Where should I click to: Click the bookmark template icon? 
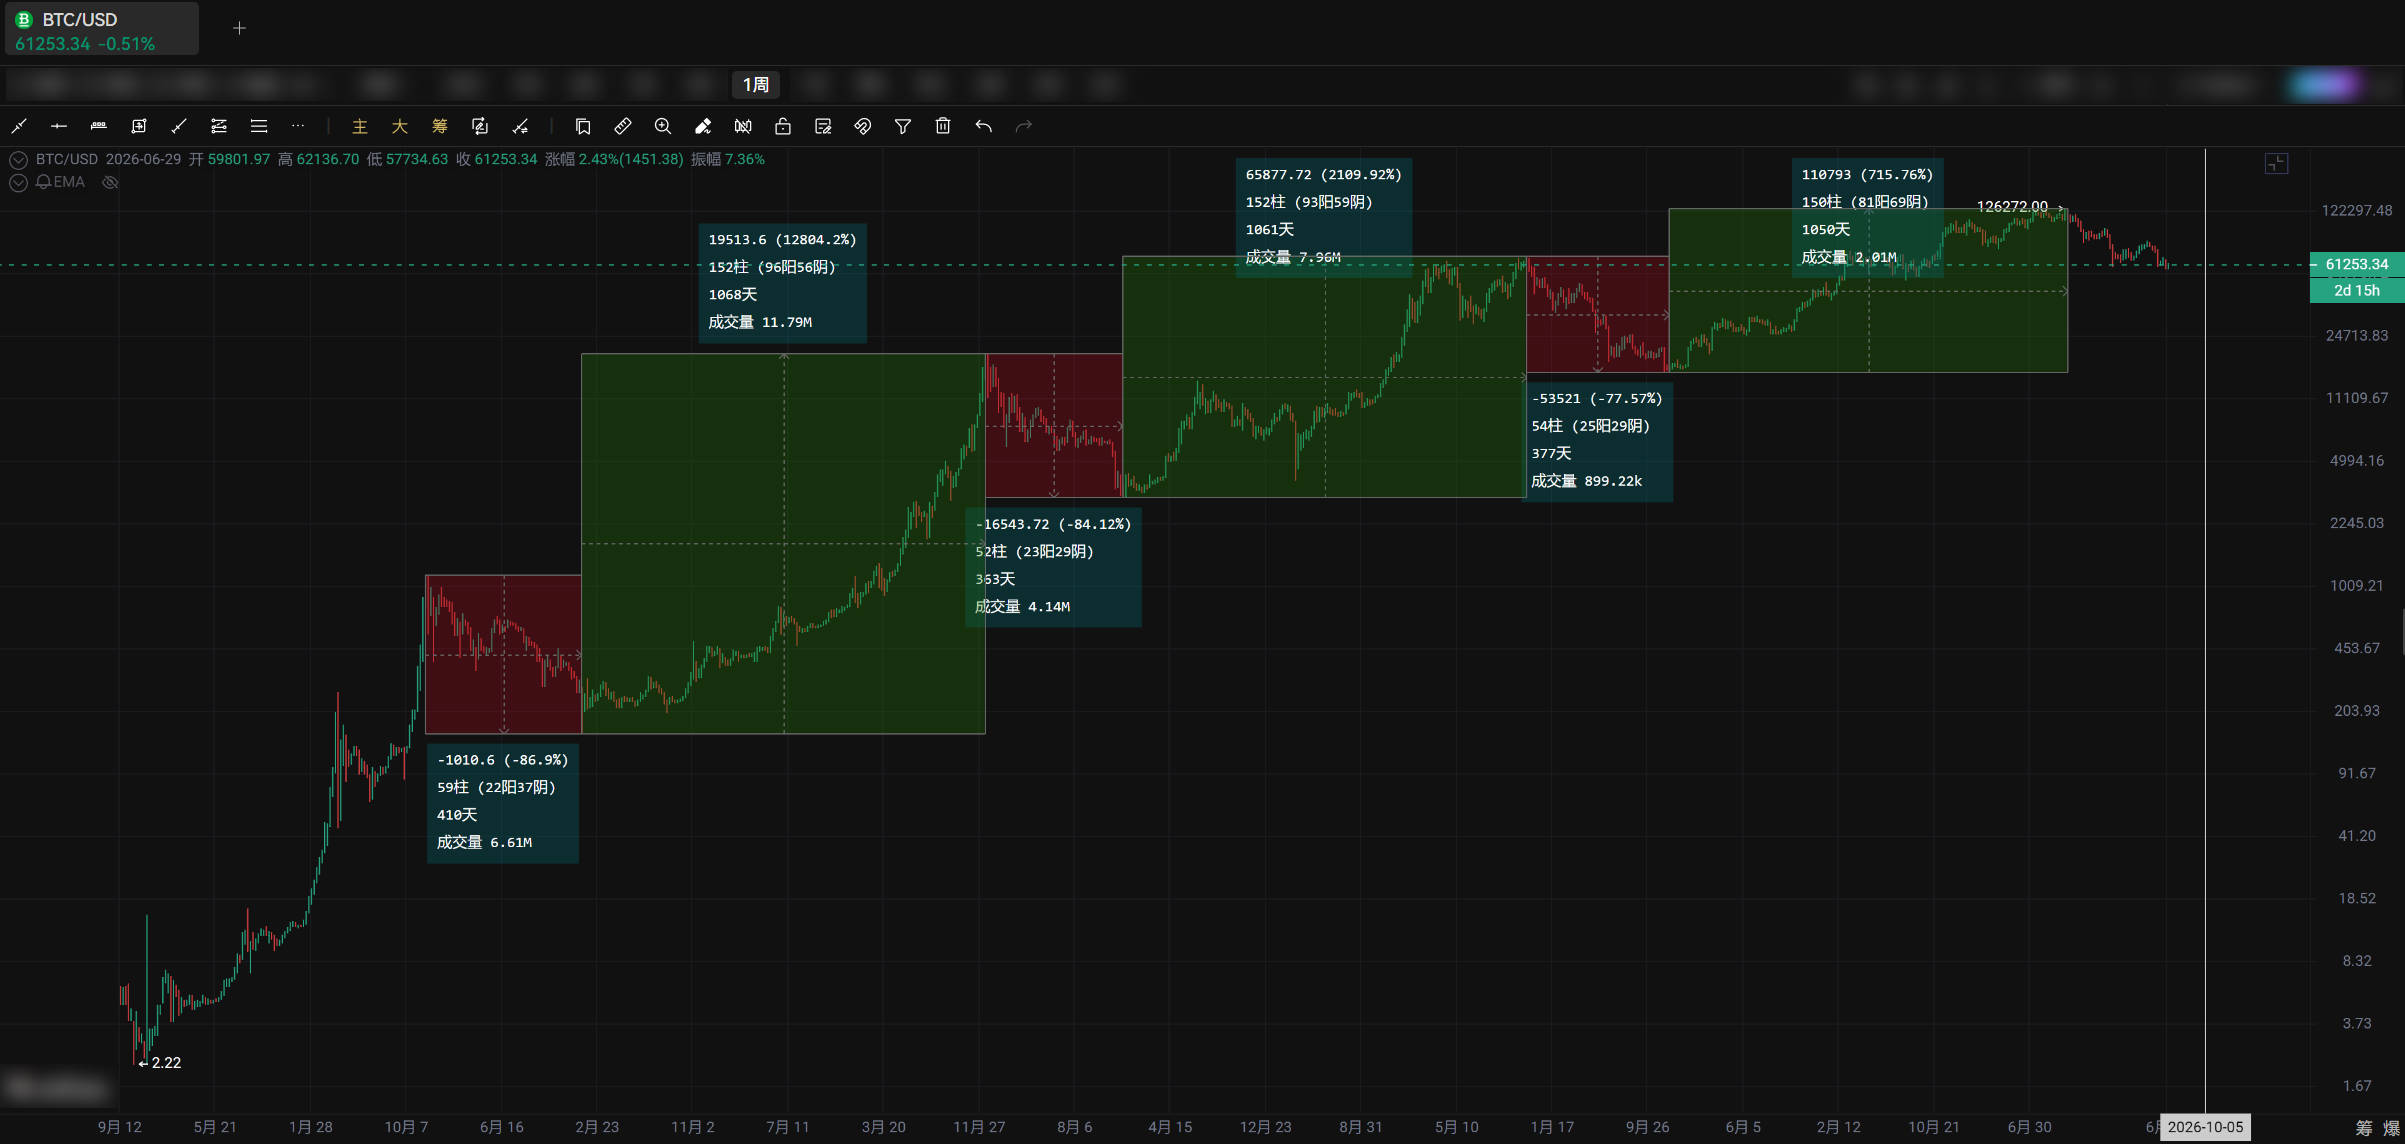point(583,126)
